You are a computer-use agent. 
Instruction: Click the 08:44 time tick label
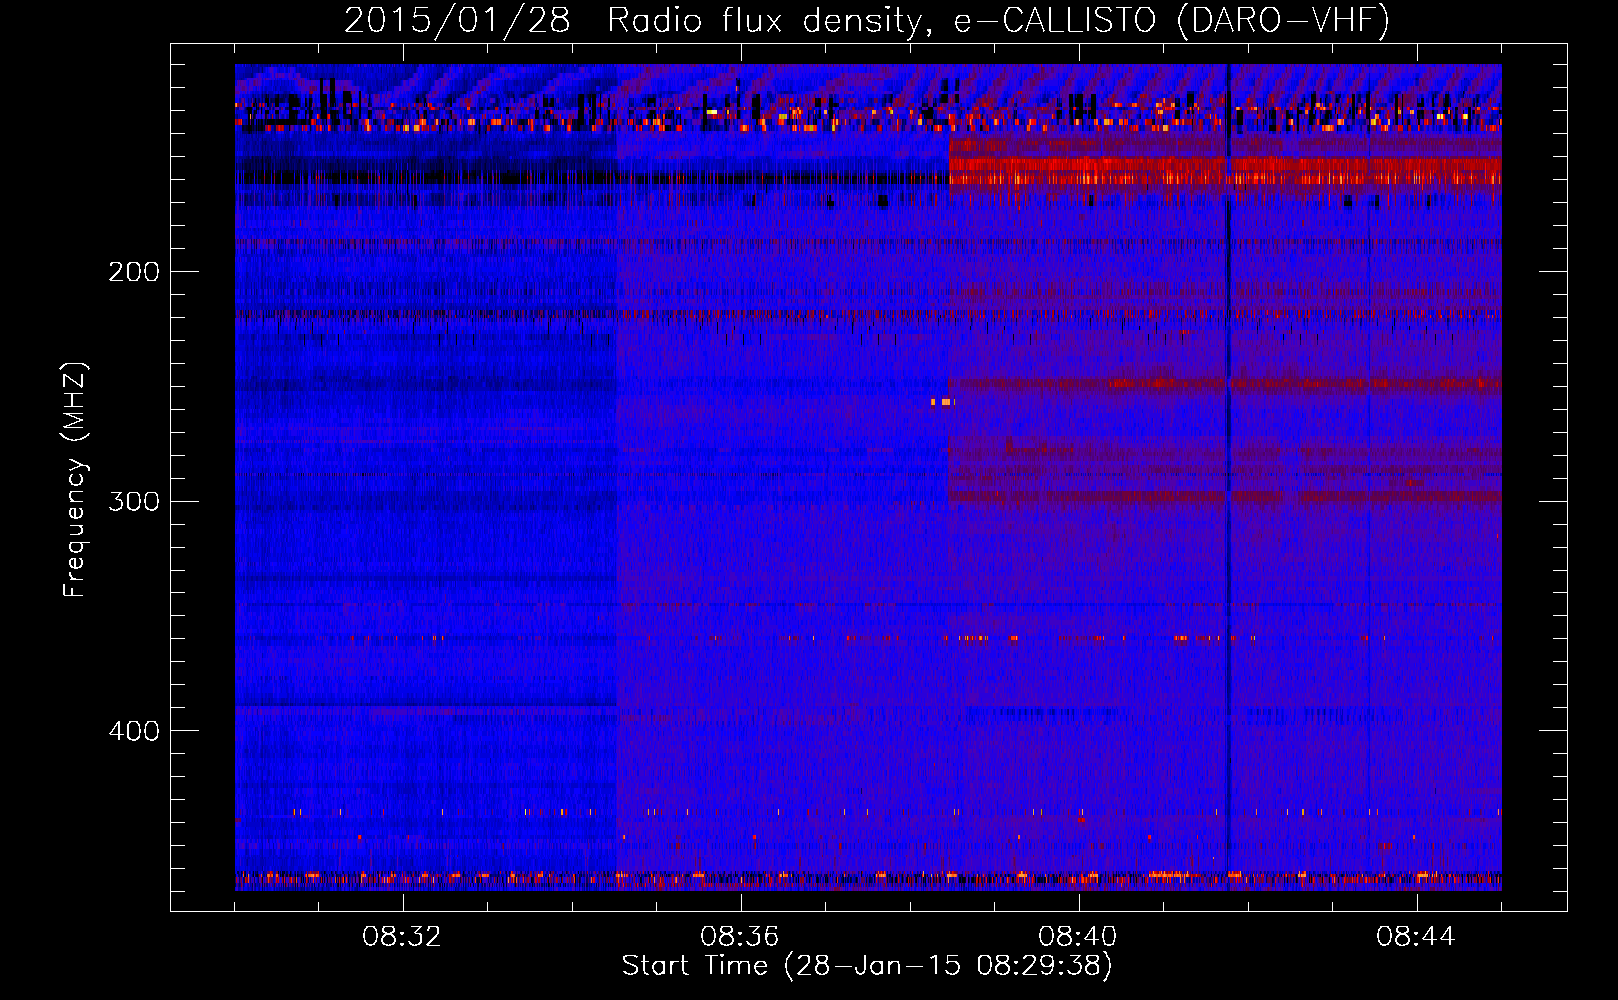tap(1416, 937)
